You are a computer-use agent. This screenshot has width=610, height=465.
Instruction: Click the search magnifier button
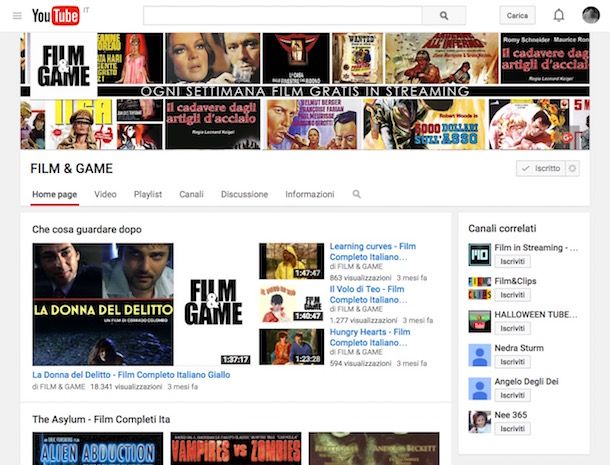click(x=444, y=16)
